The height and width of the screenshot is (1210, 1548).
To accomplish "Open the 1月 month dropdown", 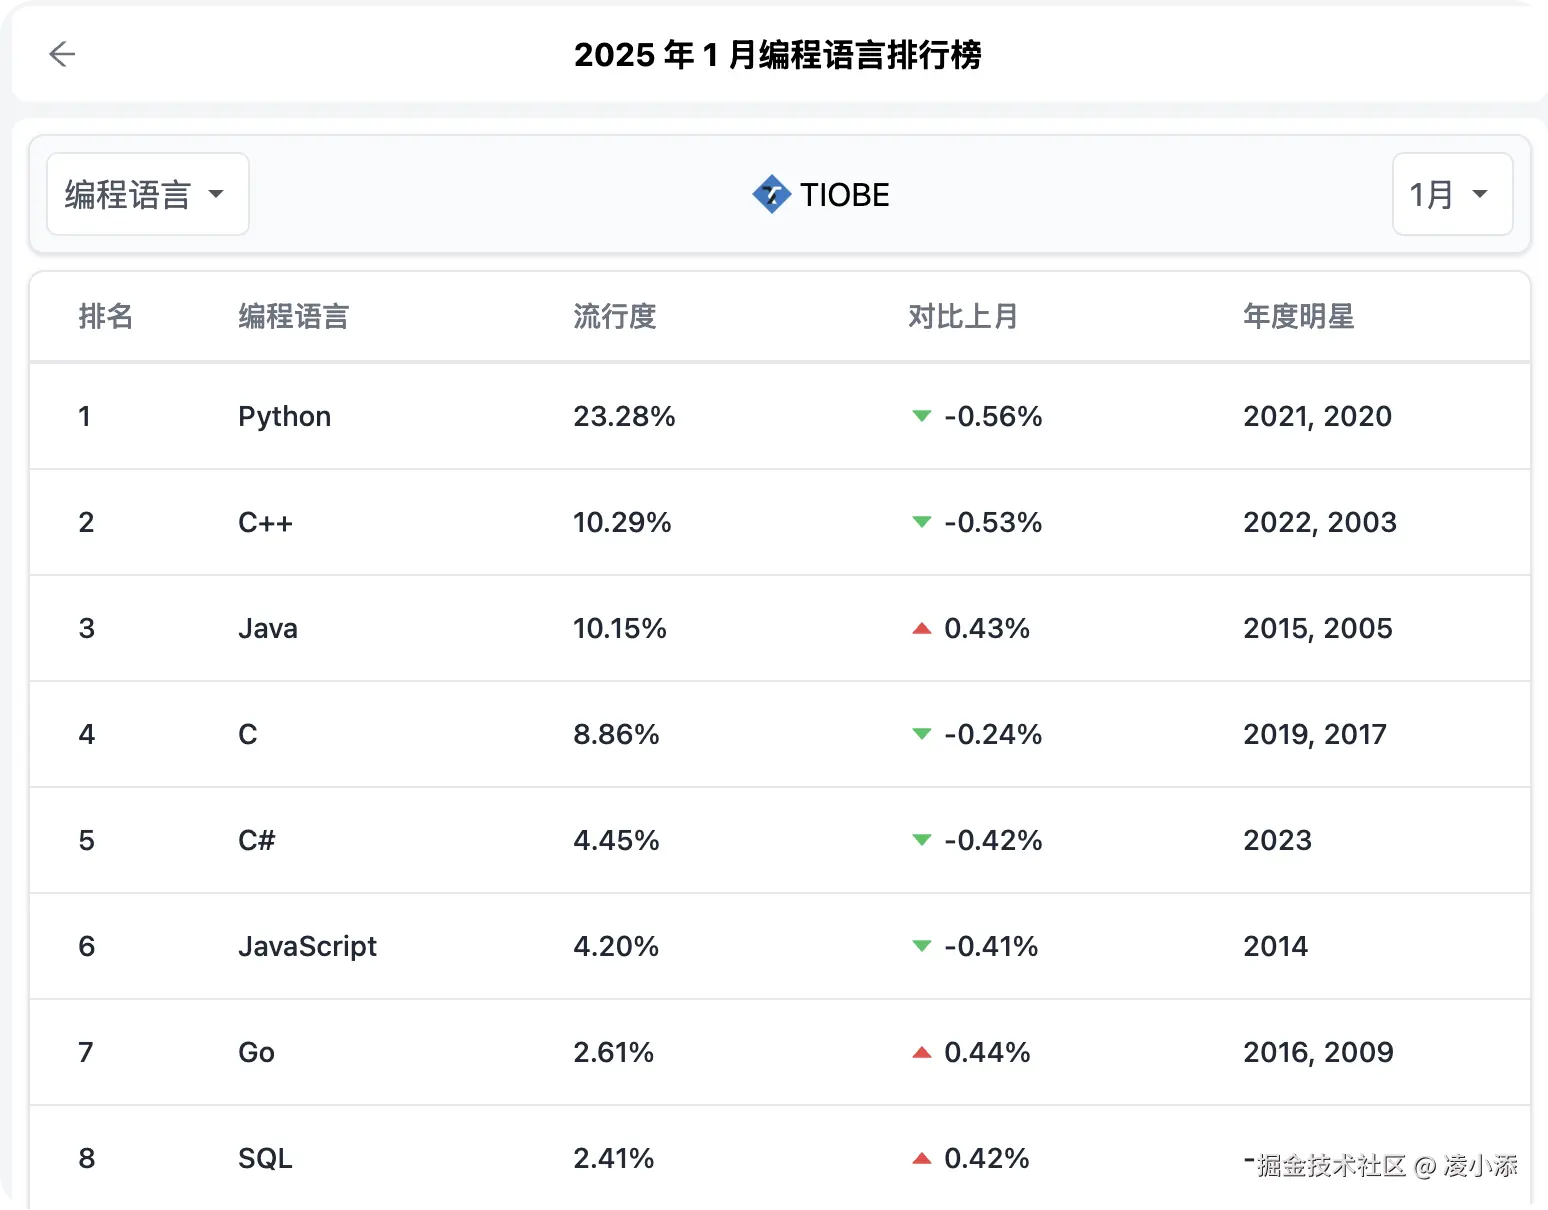I will pyautogui.click(x=1451, y=194).
